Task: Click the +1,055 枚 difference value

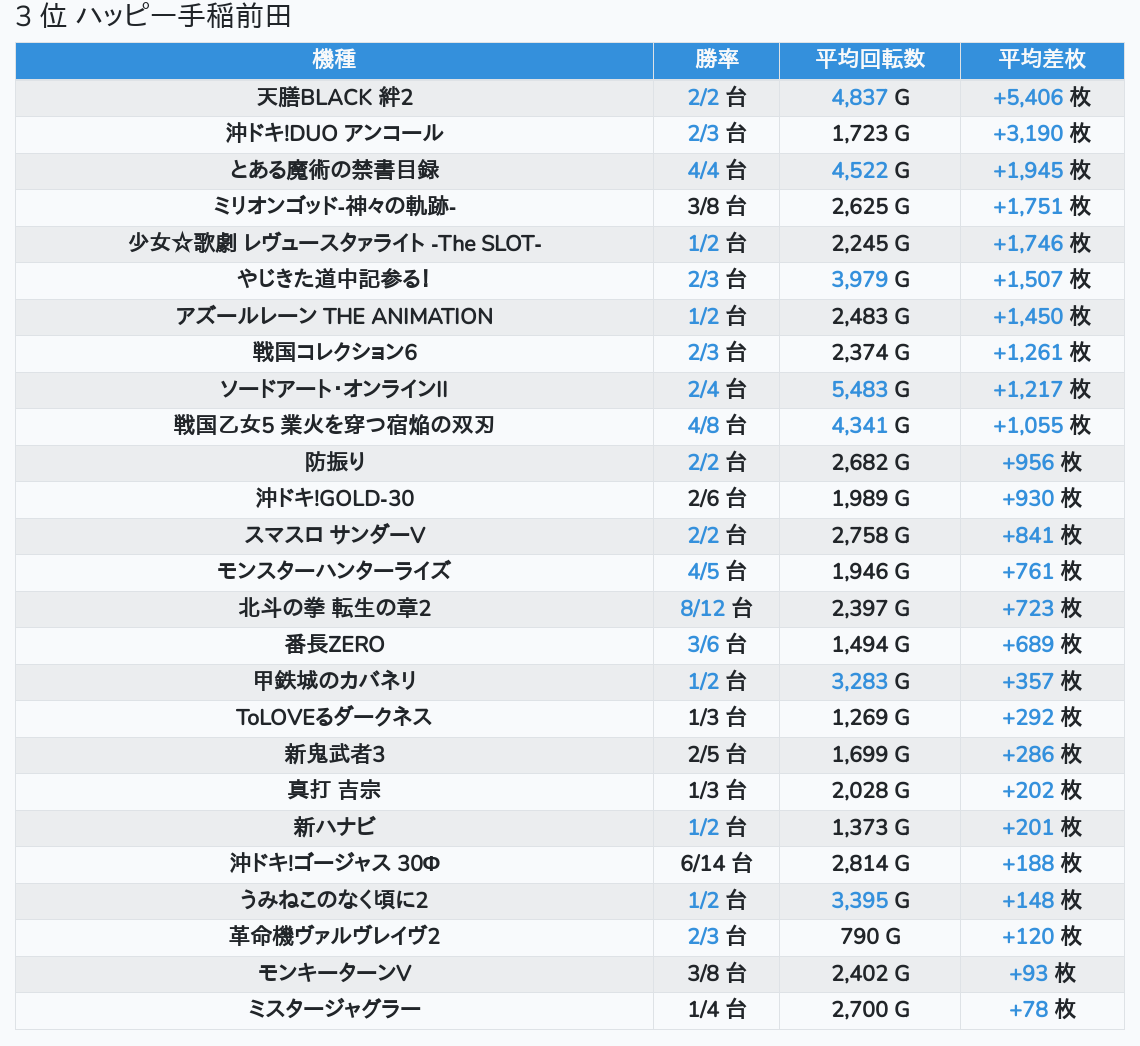Action: click(1042, 426)
